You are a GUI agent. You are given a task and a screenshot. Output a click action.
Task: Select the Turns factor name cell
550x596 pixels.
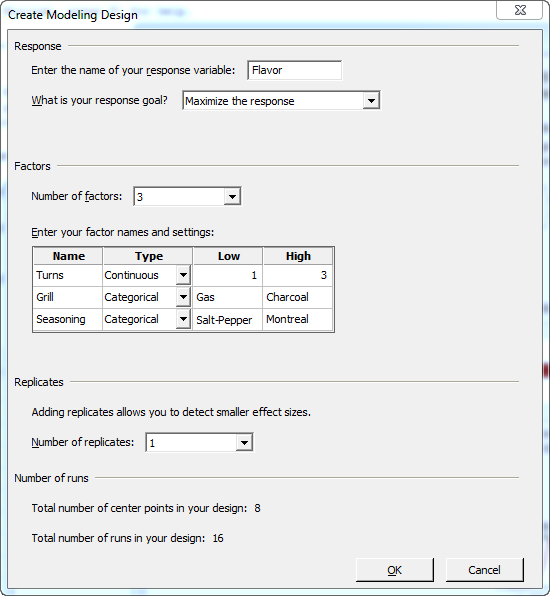click(68, 275)
